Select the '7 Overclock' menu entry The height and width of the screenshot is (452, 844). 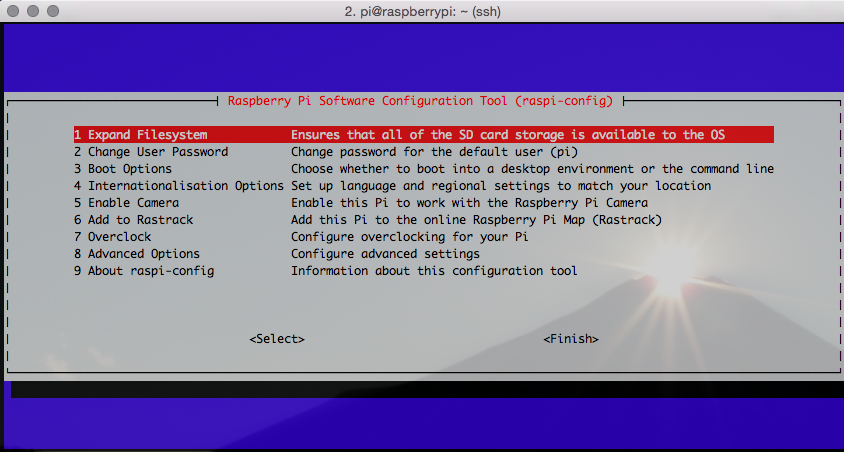click(112, 237)
